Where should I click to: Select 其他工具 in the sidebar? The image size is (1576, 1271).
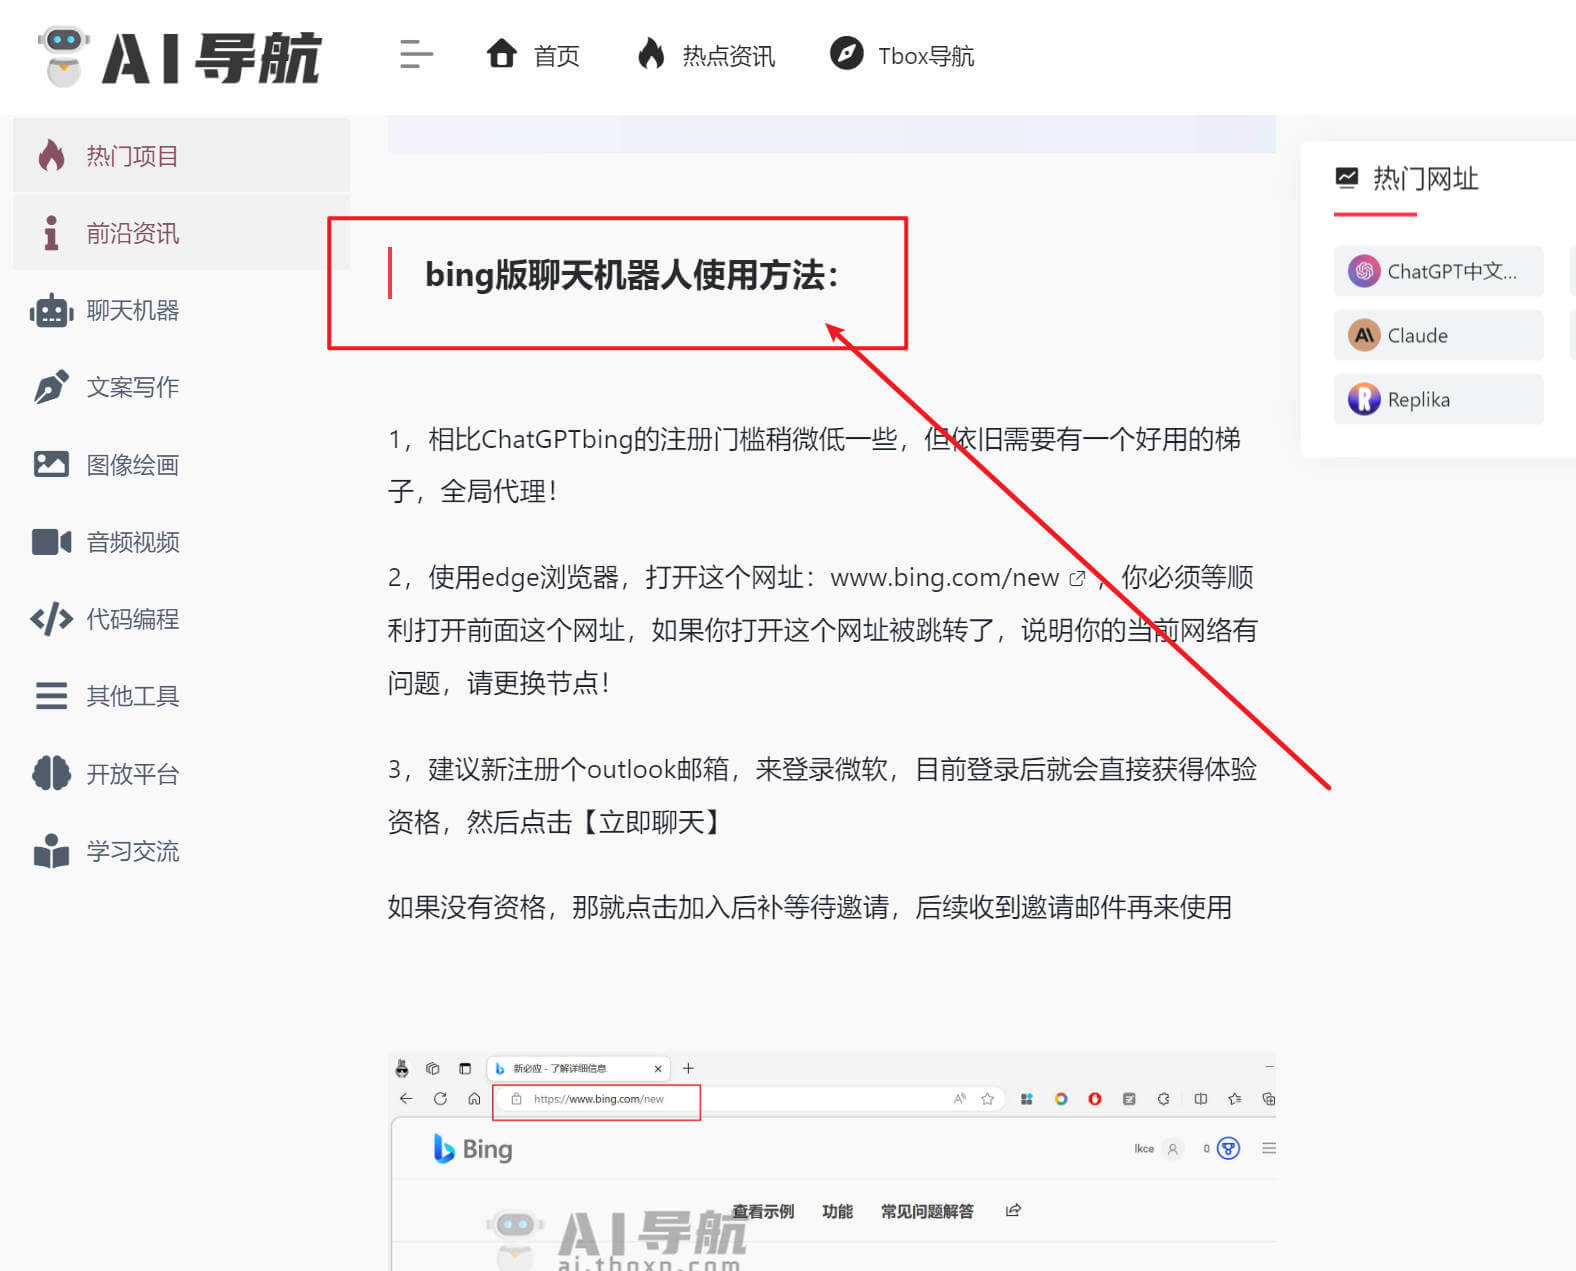click(105, 696)
